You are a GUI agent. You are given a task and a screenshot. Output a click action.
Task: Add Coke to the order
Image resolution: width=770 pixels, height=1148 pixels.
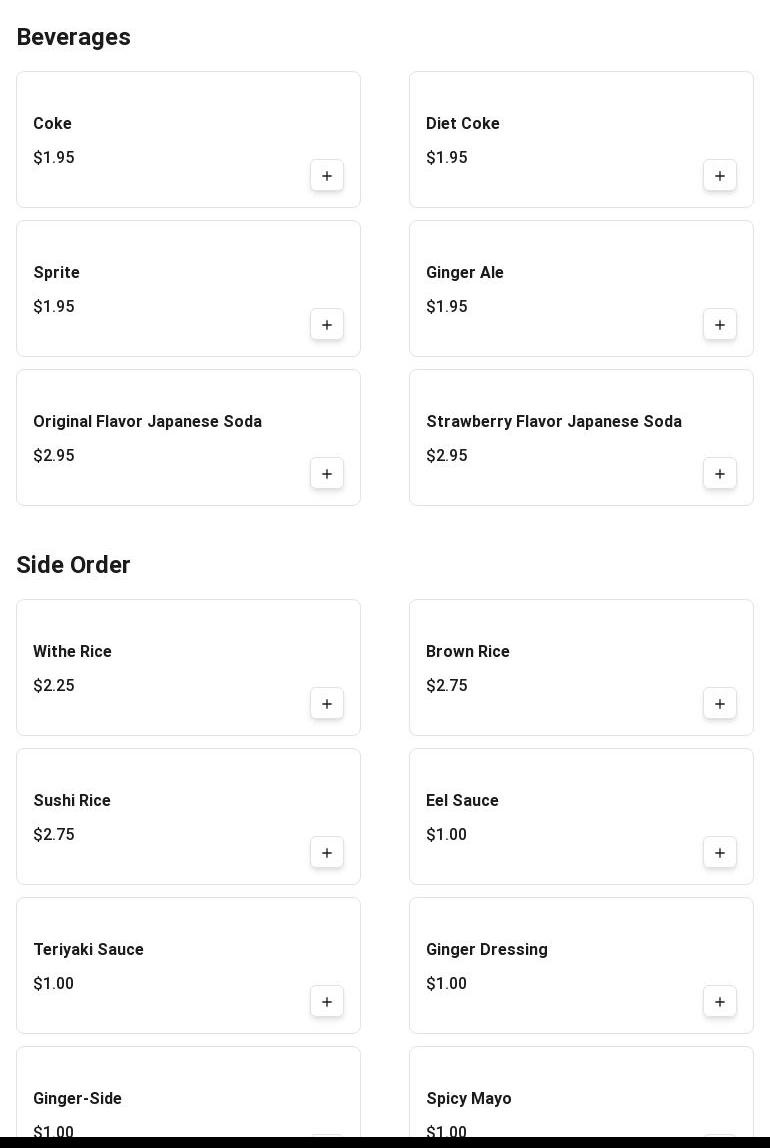tap(327, 176)
